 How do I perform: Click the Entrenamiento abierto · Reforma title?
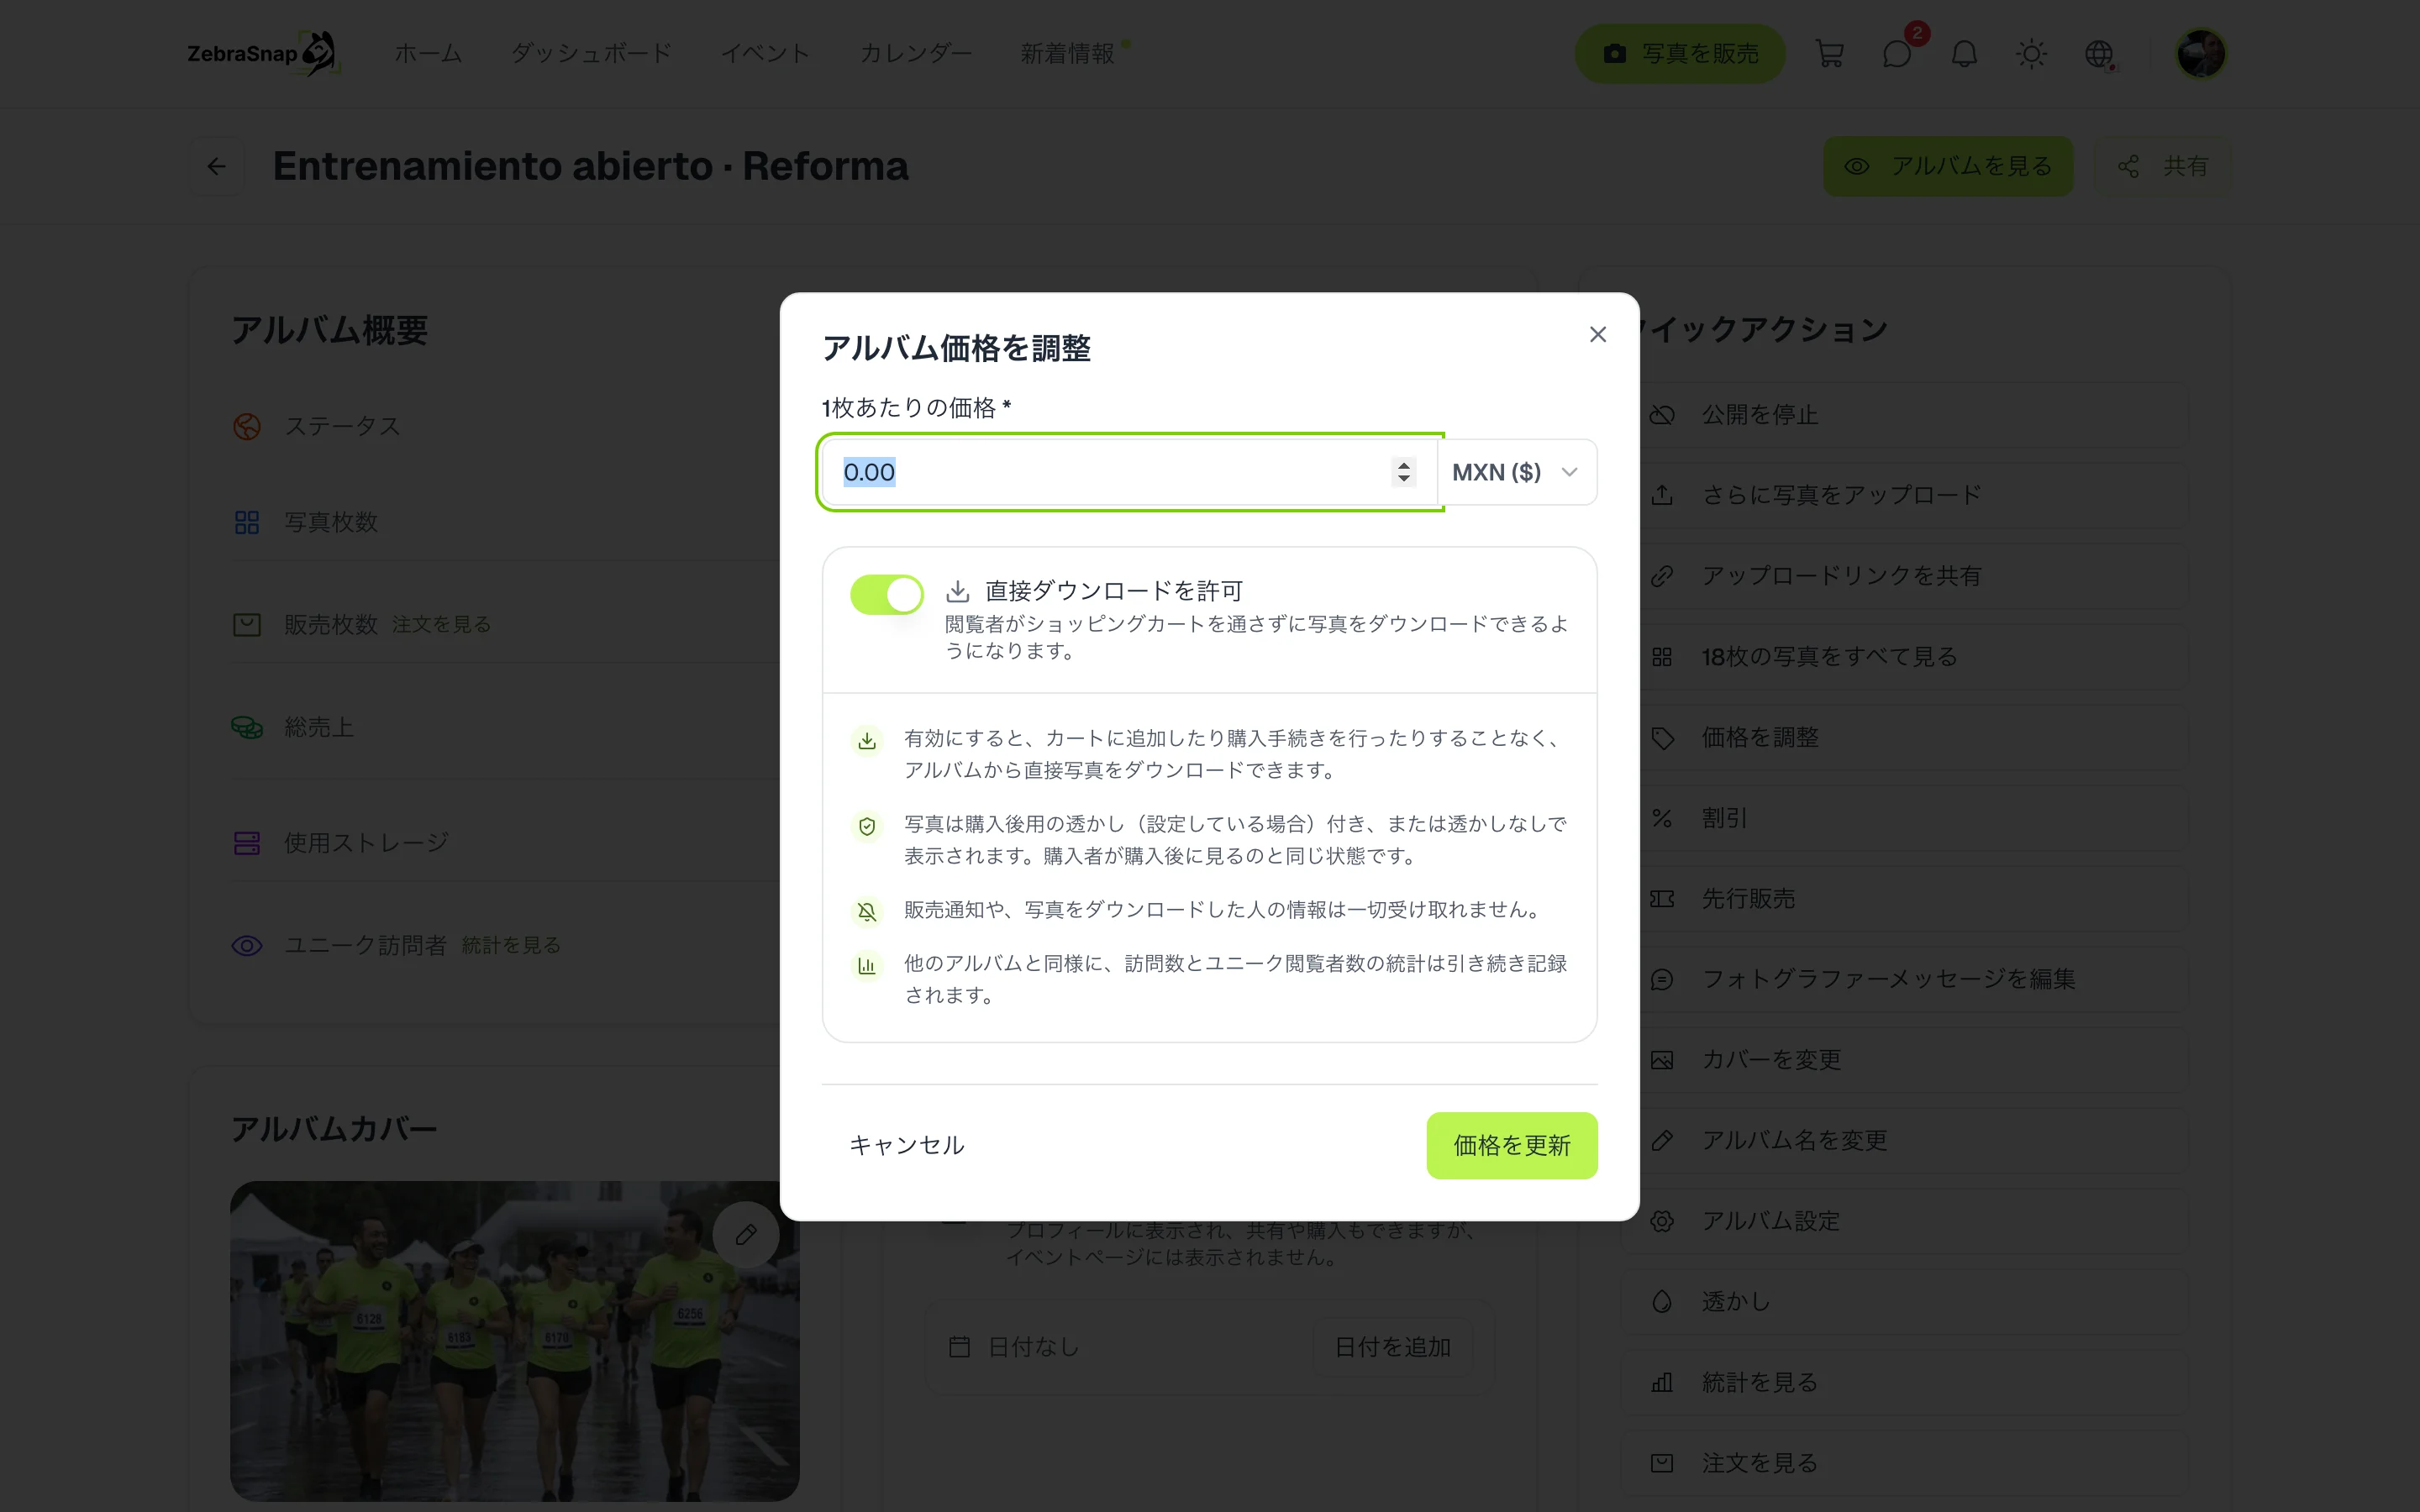[590, 166]
